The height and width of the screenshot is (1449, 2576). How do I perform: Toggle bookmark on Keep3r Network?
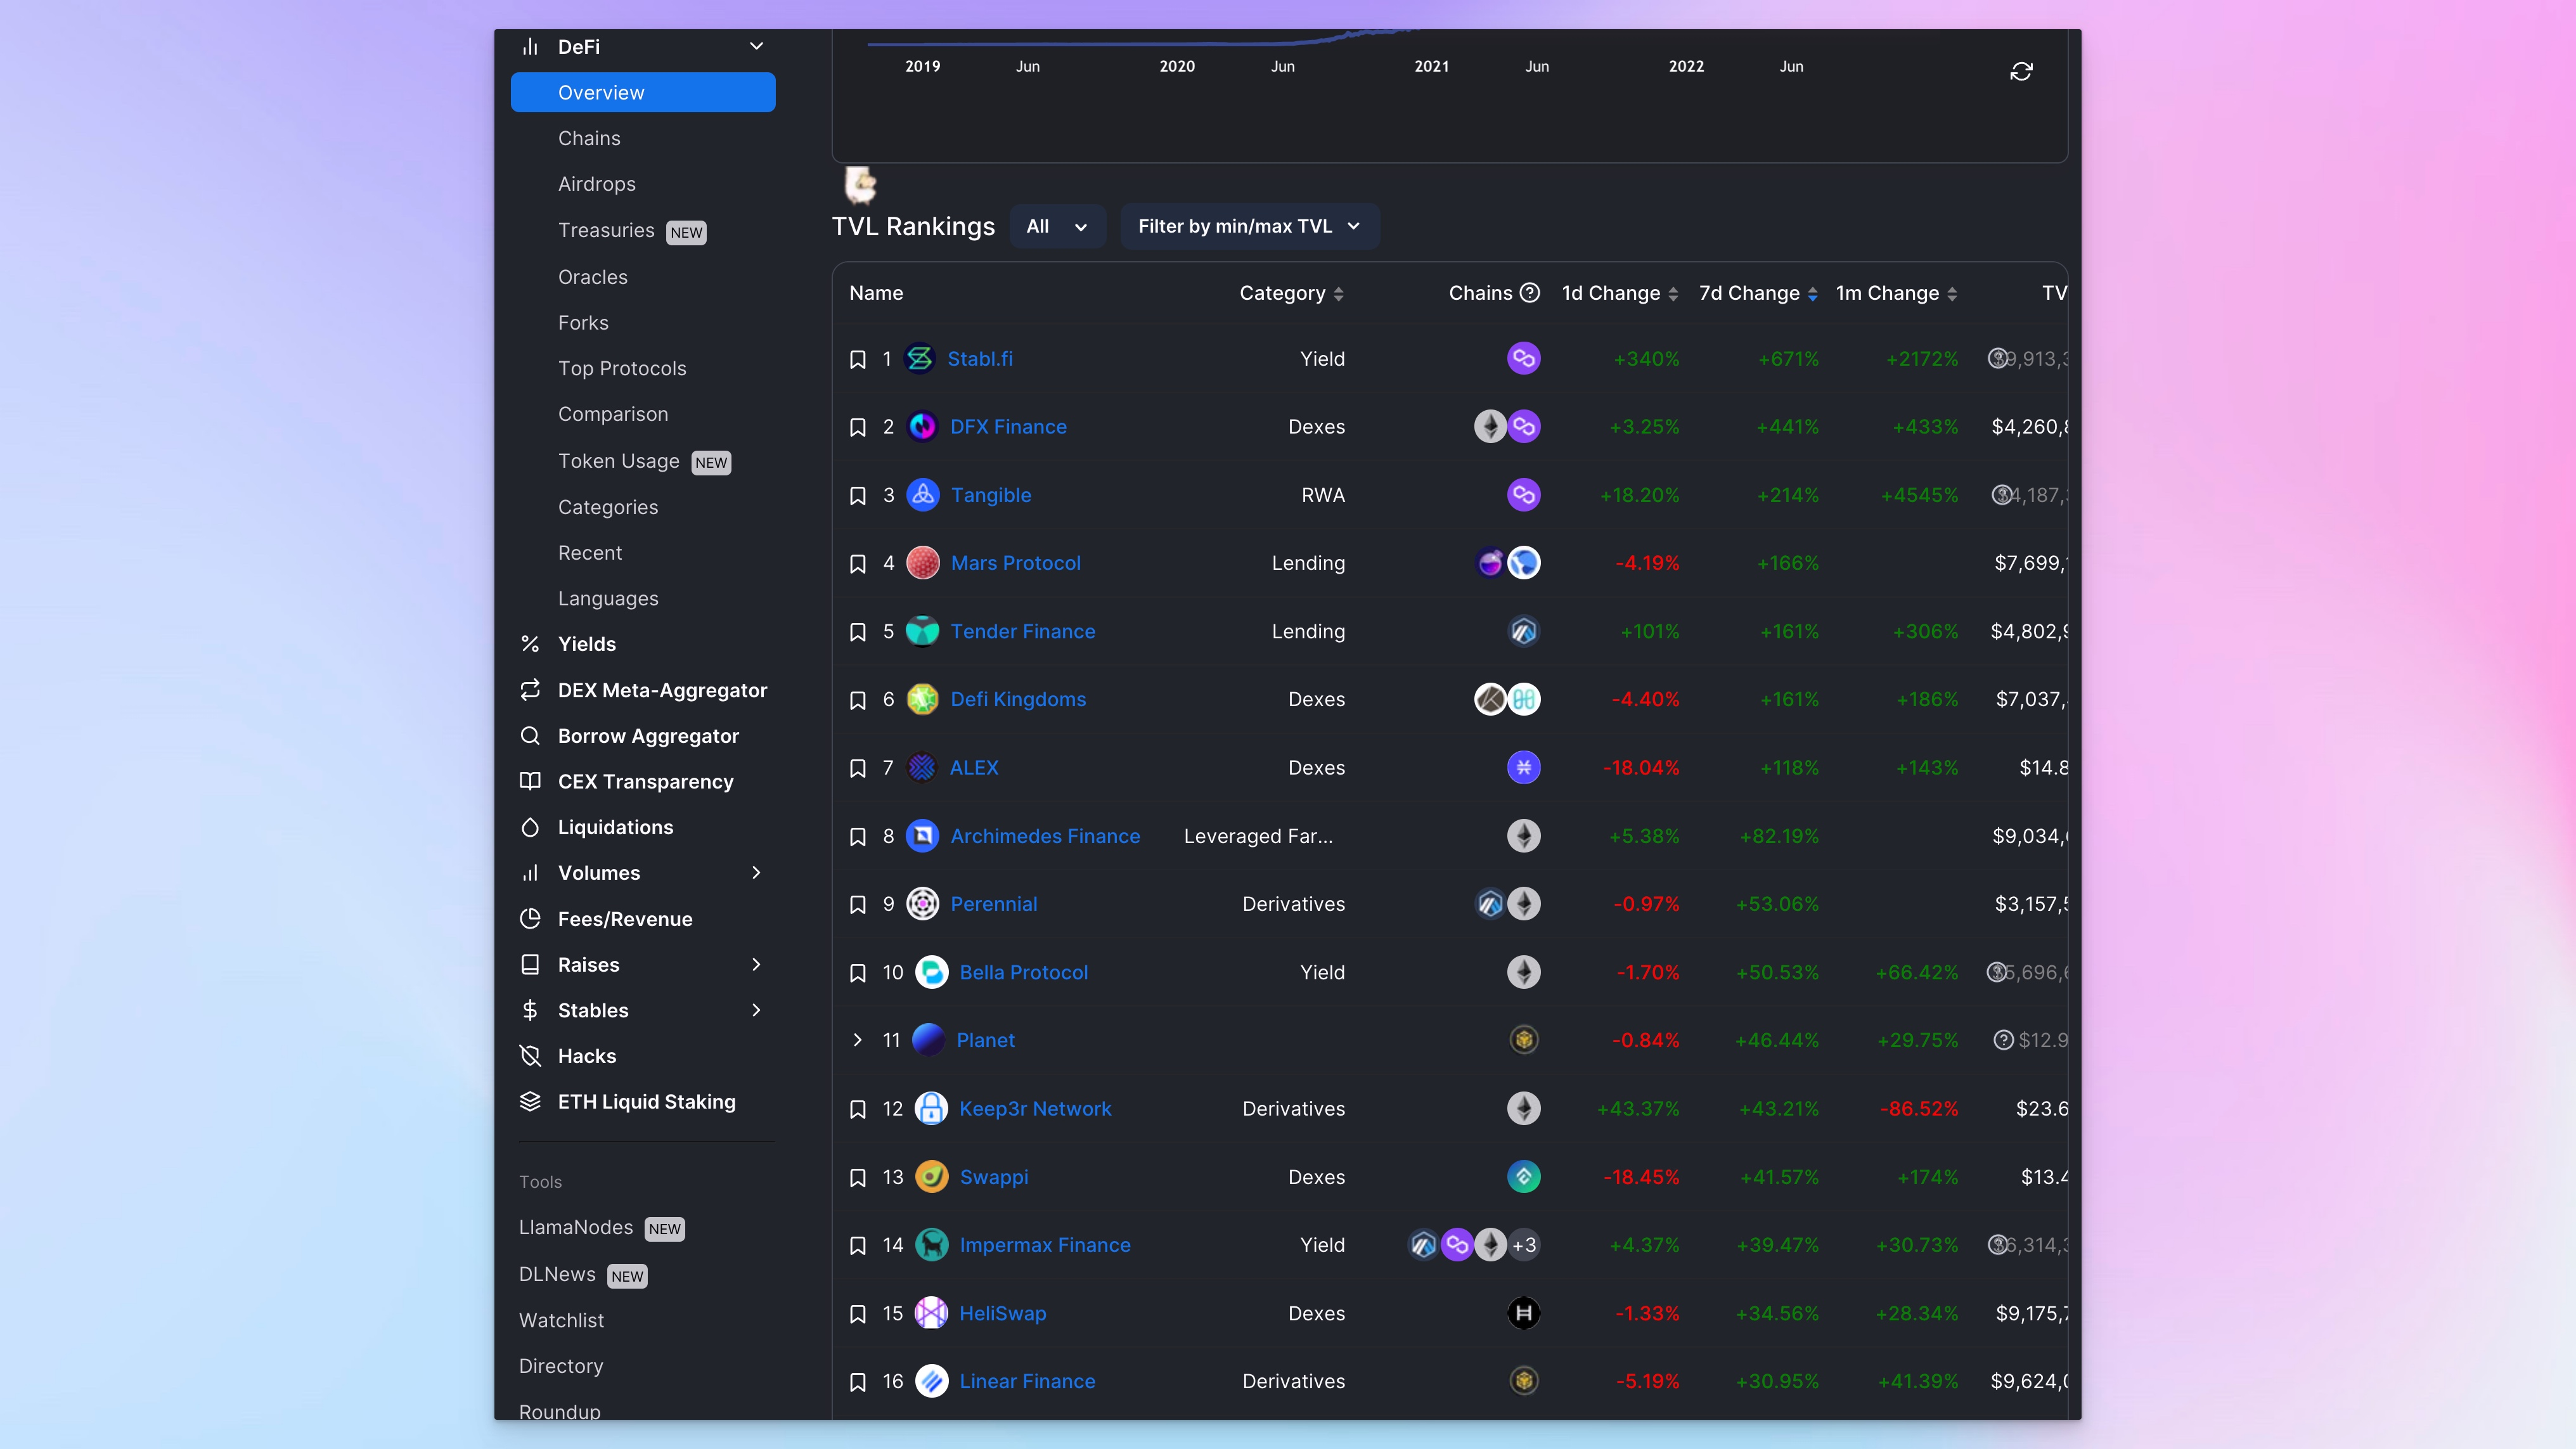click(x=857, y=1109)
